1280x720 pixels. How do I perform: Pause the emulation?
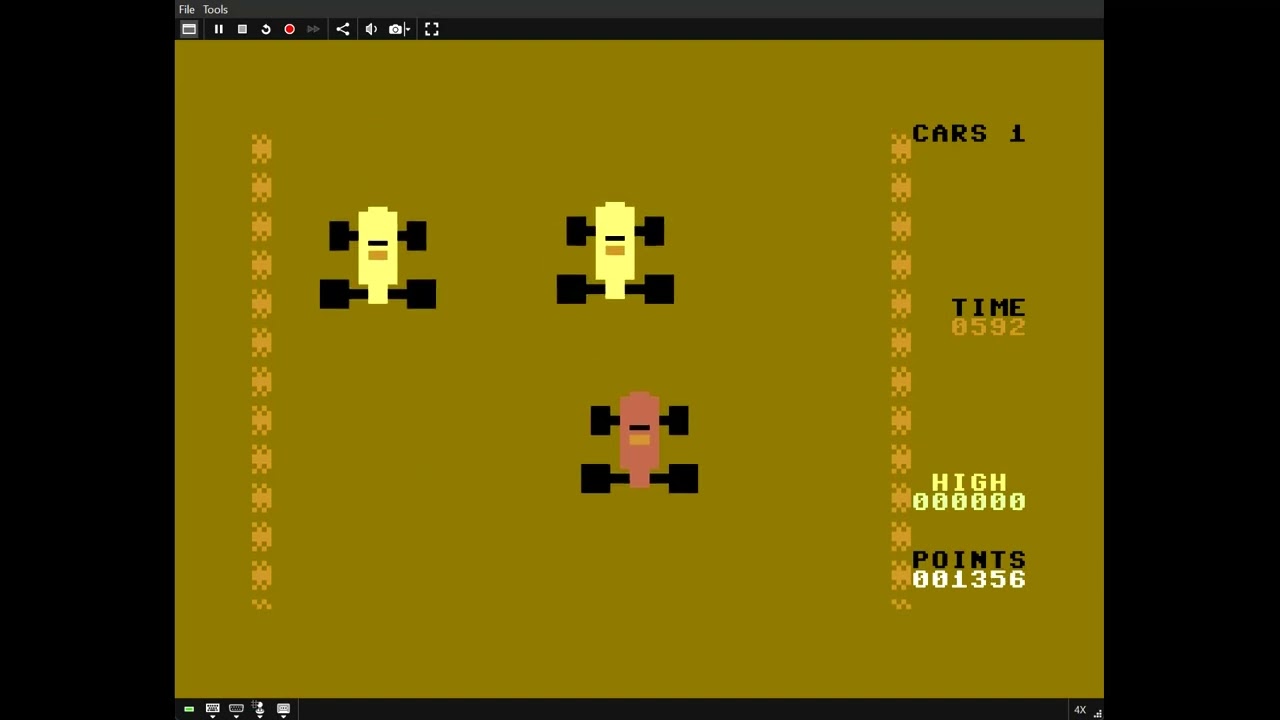pos(218,29)
